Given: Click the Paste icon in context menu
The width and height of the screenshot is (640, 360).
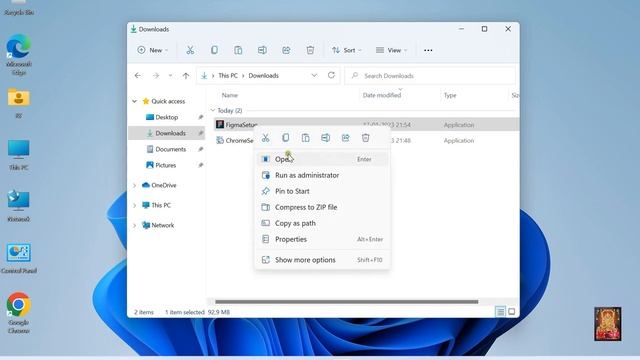Looking at the screenshot, I should pyautogui.click(x=305, y=138).
